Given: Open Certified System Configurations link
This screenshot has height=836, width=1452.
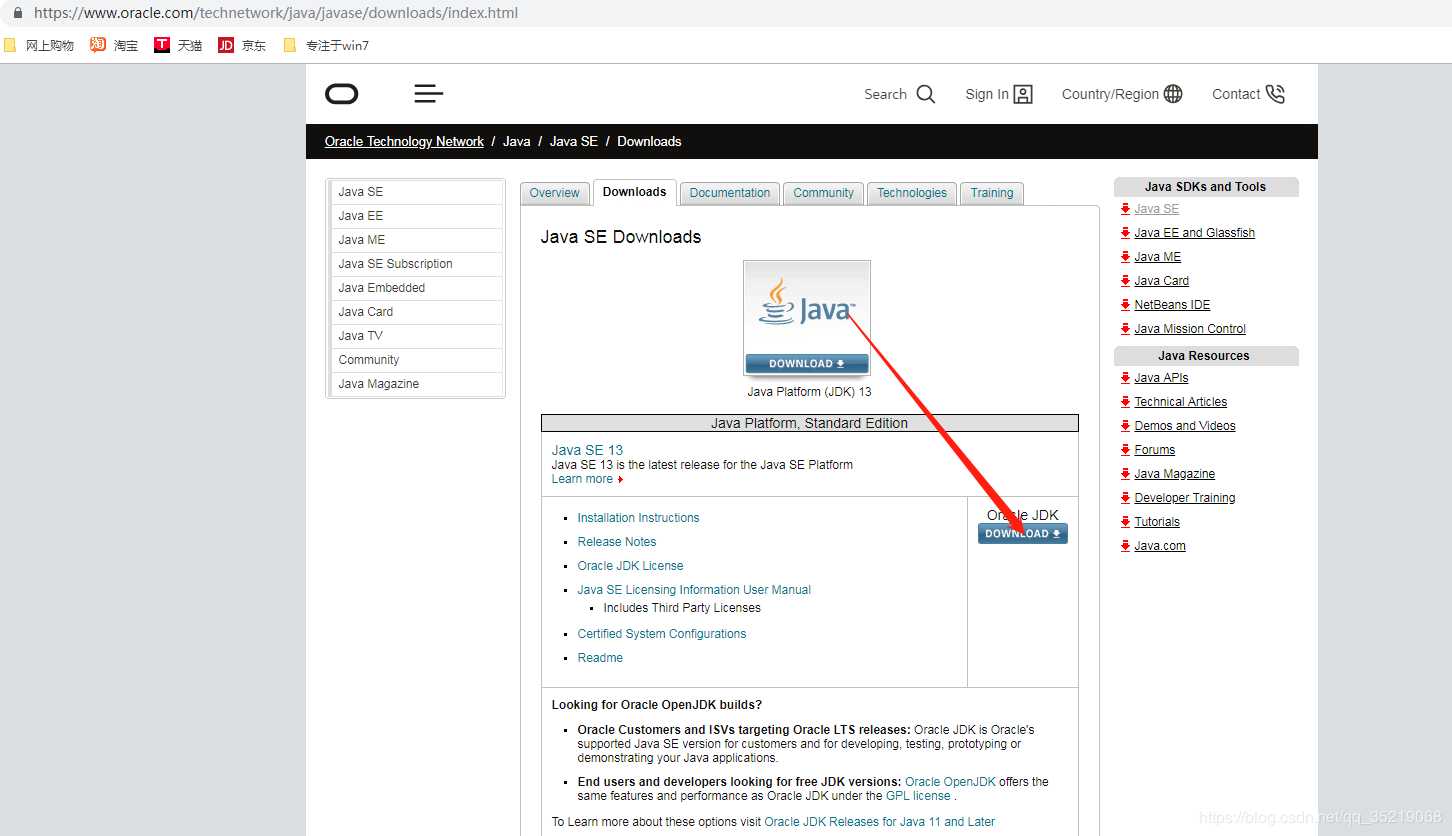Looking at the screenshot, I should click(x=662, y=634).
